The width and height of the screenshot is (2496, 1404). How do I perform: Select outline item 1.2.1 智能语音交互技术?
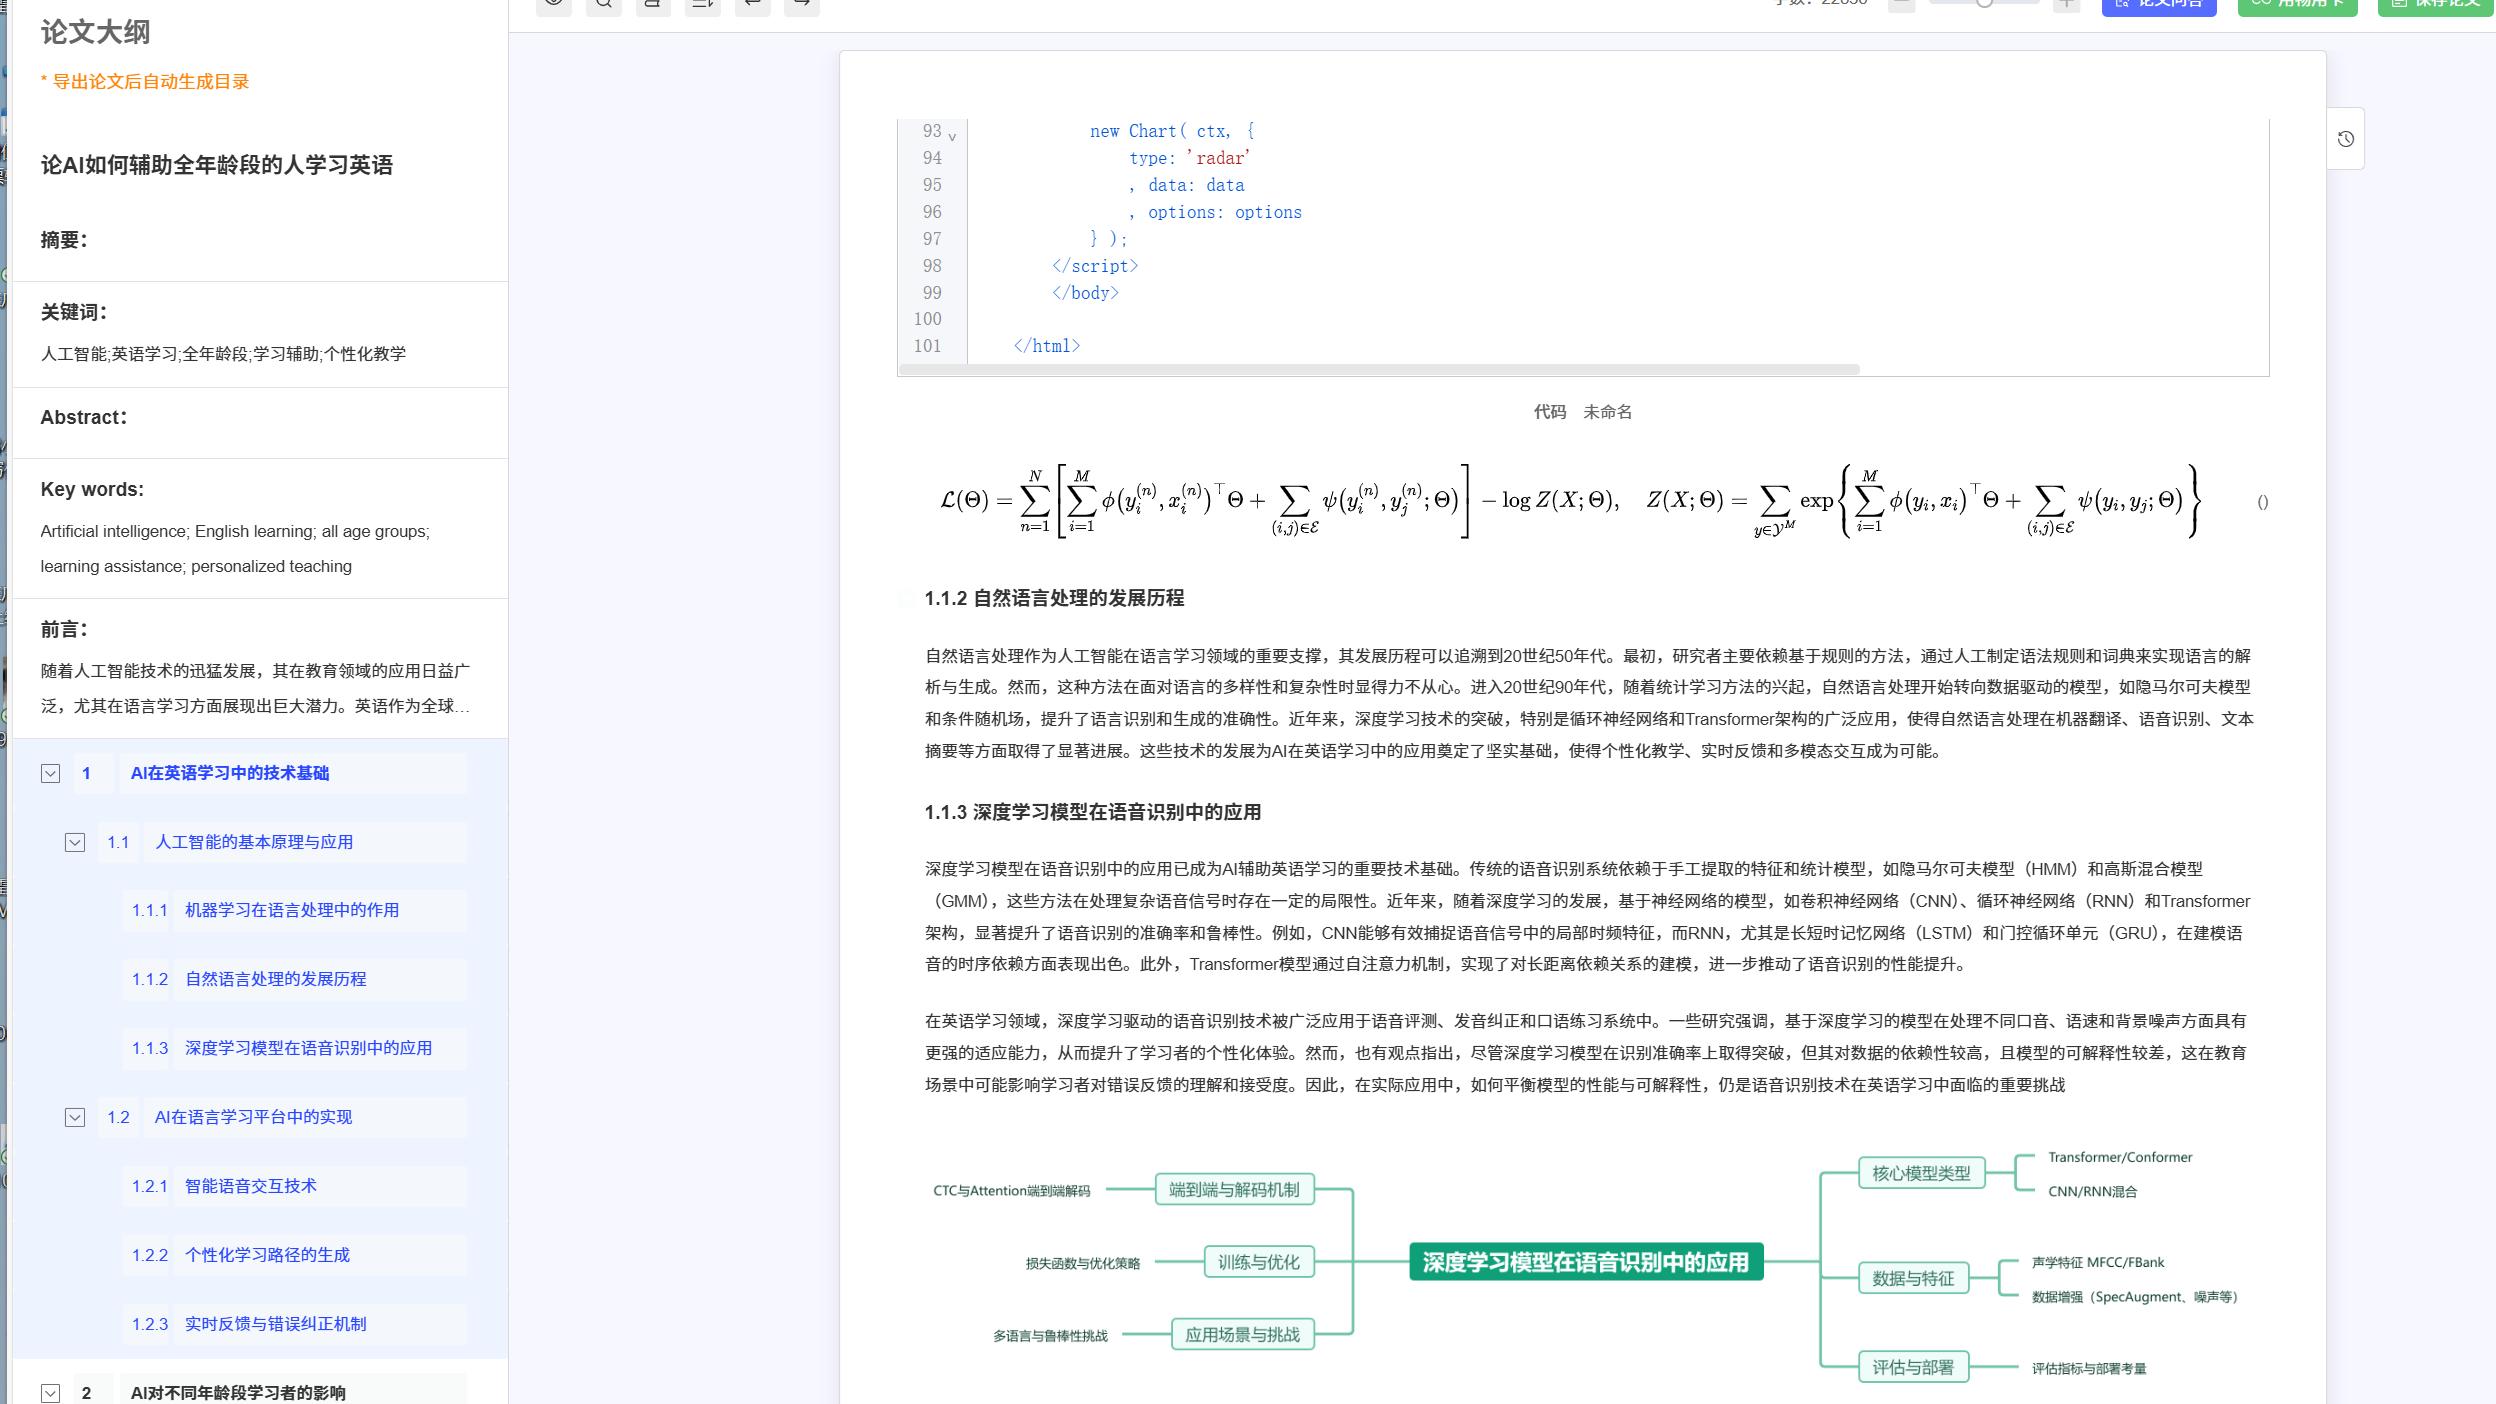pyautogui.click(x=250, y=1186)
